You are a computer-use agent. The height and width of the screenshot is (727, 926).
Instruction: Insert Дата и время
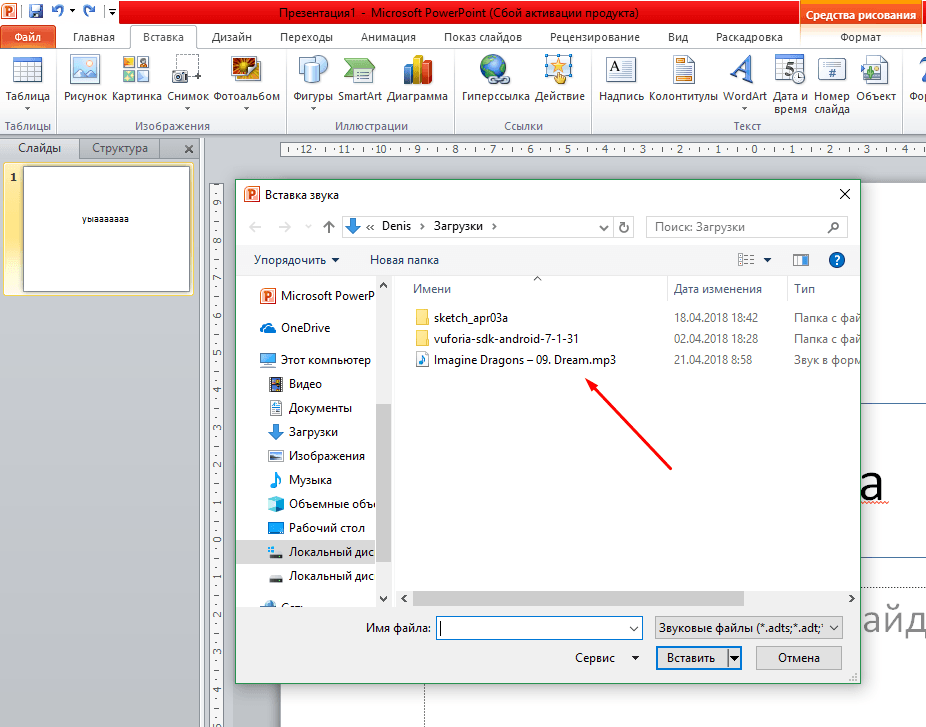[790, 84]
